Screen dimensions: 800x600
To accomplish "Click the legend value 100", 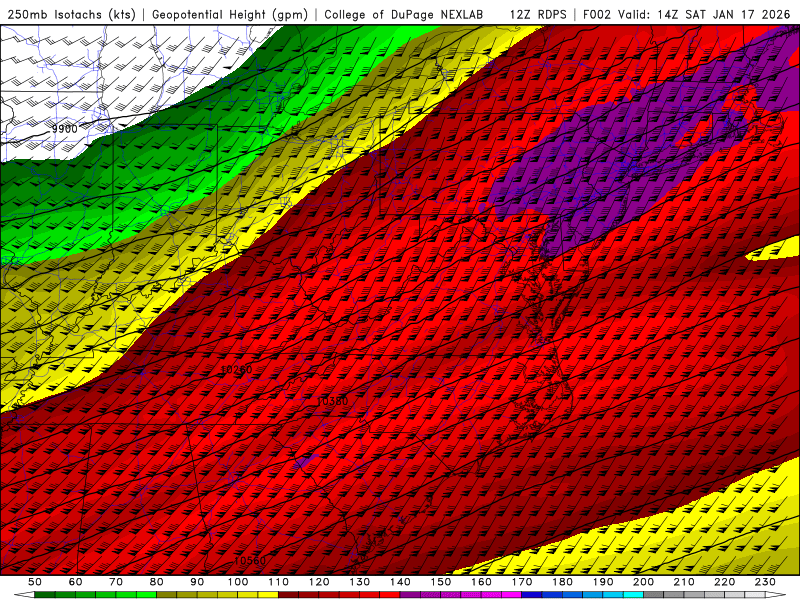I will (x=238, y=582).
